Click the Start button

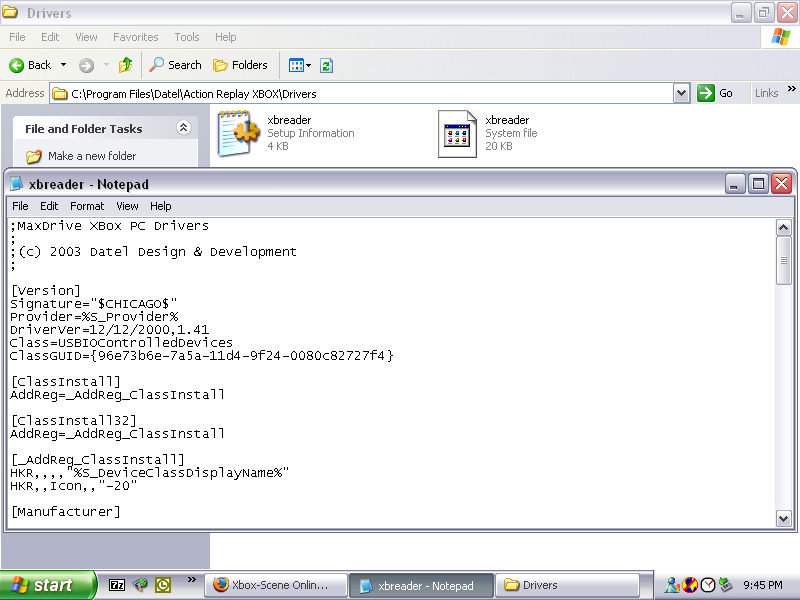point(48,585)
